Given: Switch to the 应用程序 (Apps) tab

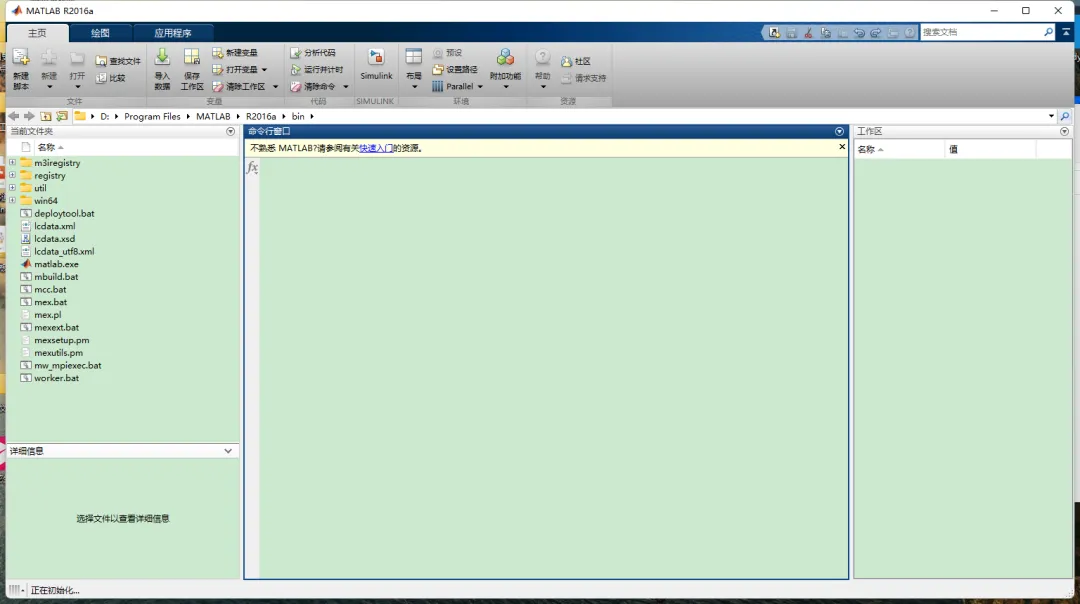Looking at the screenshot, I should 173,33.
